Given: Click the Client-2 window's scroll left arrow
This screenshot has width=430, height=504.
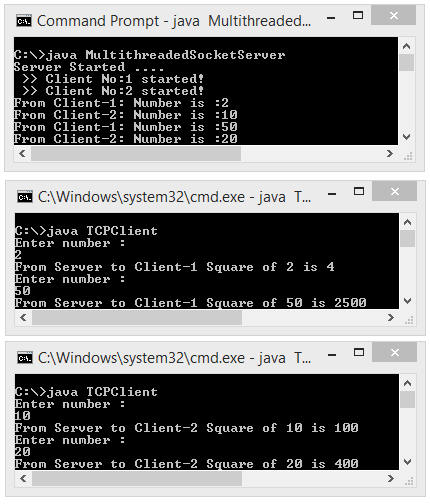Looking at the screenshot, I should 23,479.
